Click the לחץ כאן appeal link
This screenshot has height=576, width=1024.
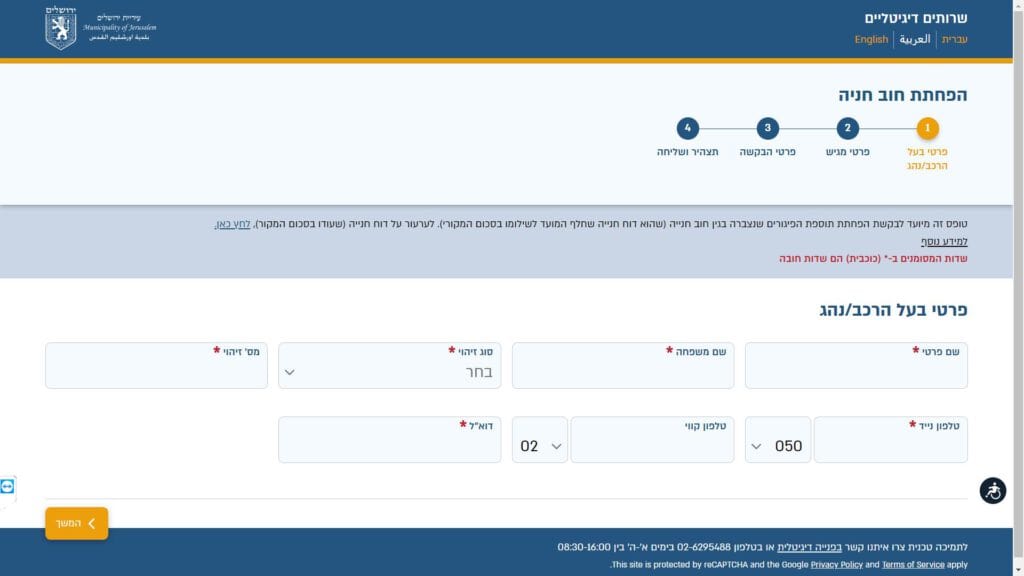point(232,224)
